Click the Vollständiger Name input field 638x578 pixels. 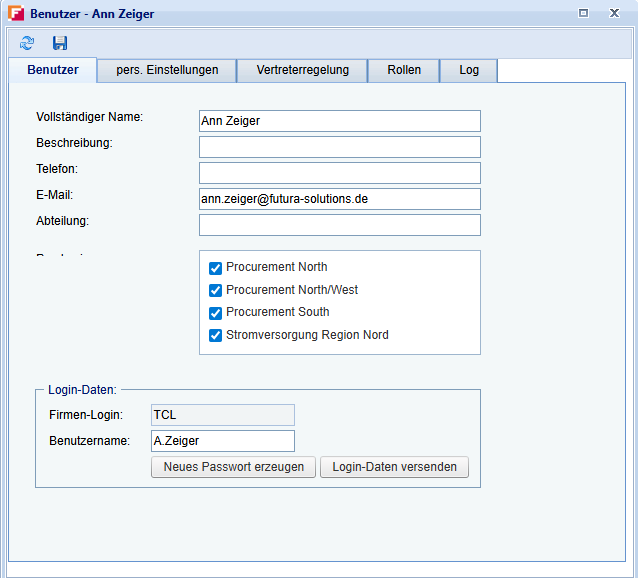click(x=339, y=121)
